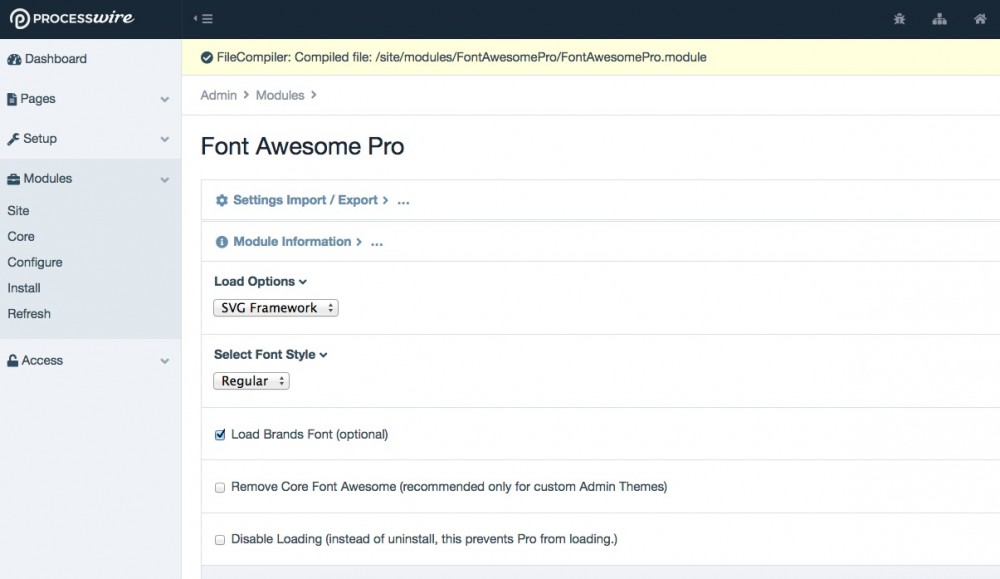This screenshot has height=579, width=1000.
Task: Click the Admin breadcrumb link
Action: [218, 95]
